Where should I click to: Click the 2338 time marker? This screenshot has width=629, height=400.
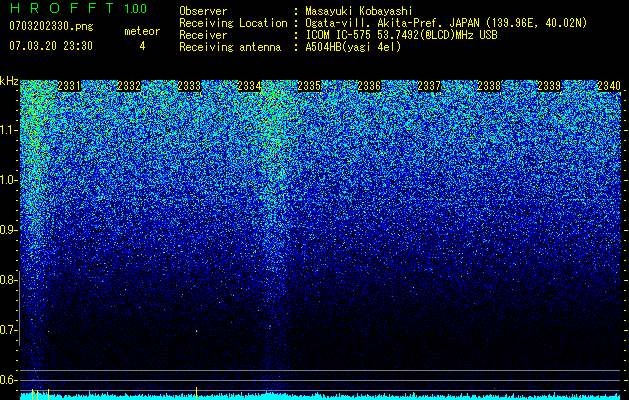489,86
